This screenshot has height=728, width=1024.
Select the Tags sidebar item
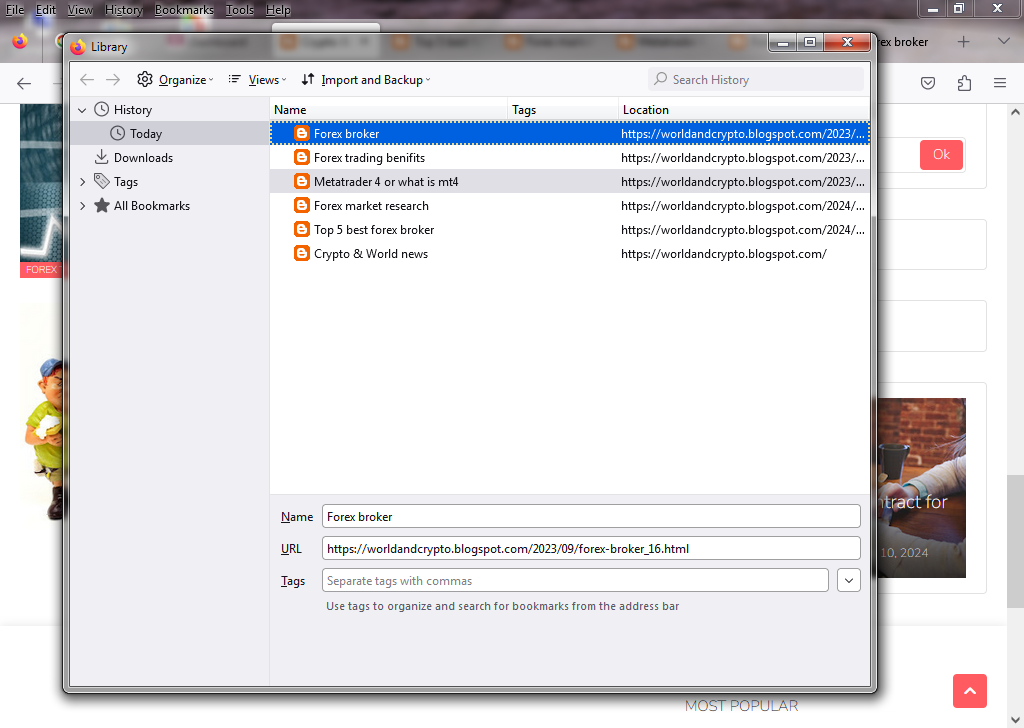click(126, 182)
